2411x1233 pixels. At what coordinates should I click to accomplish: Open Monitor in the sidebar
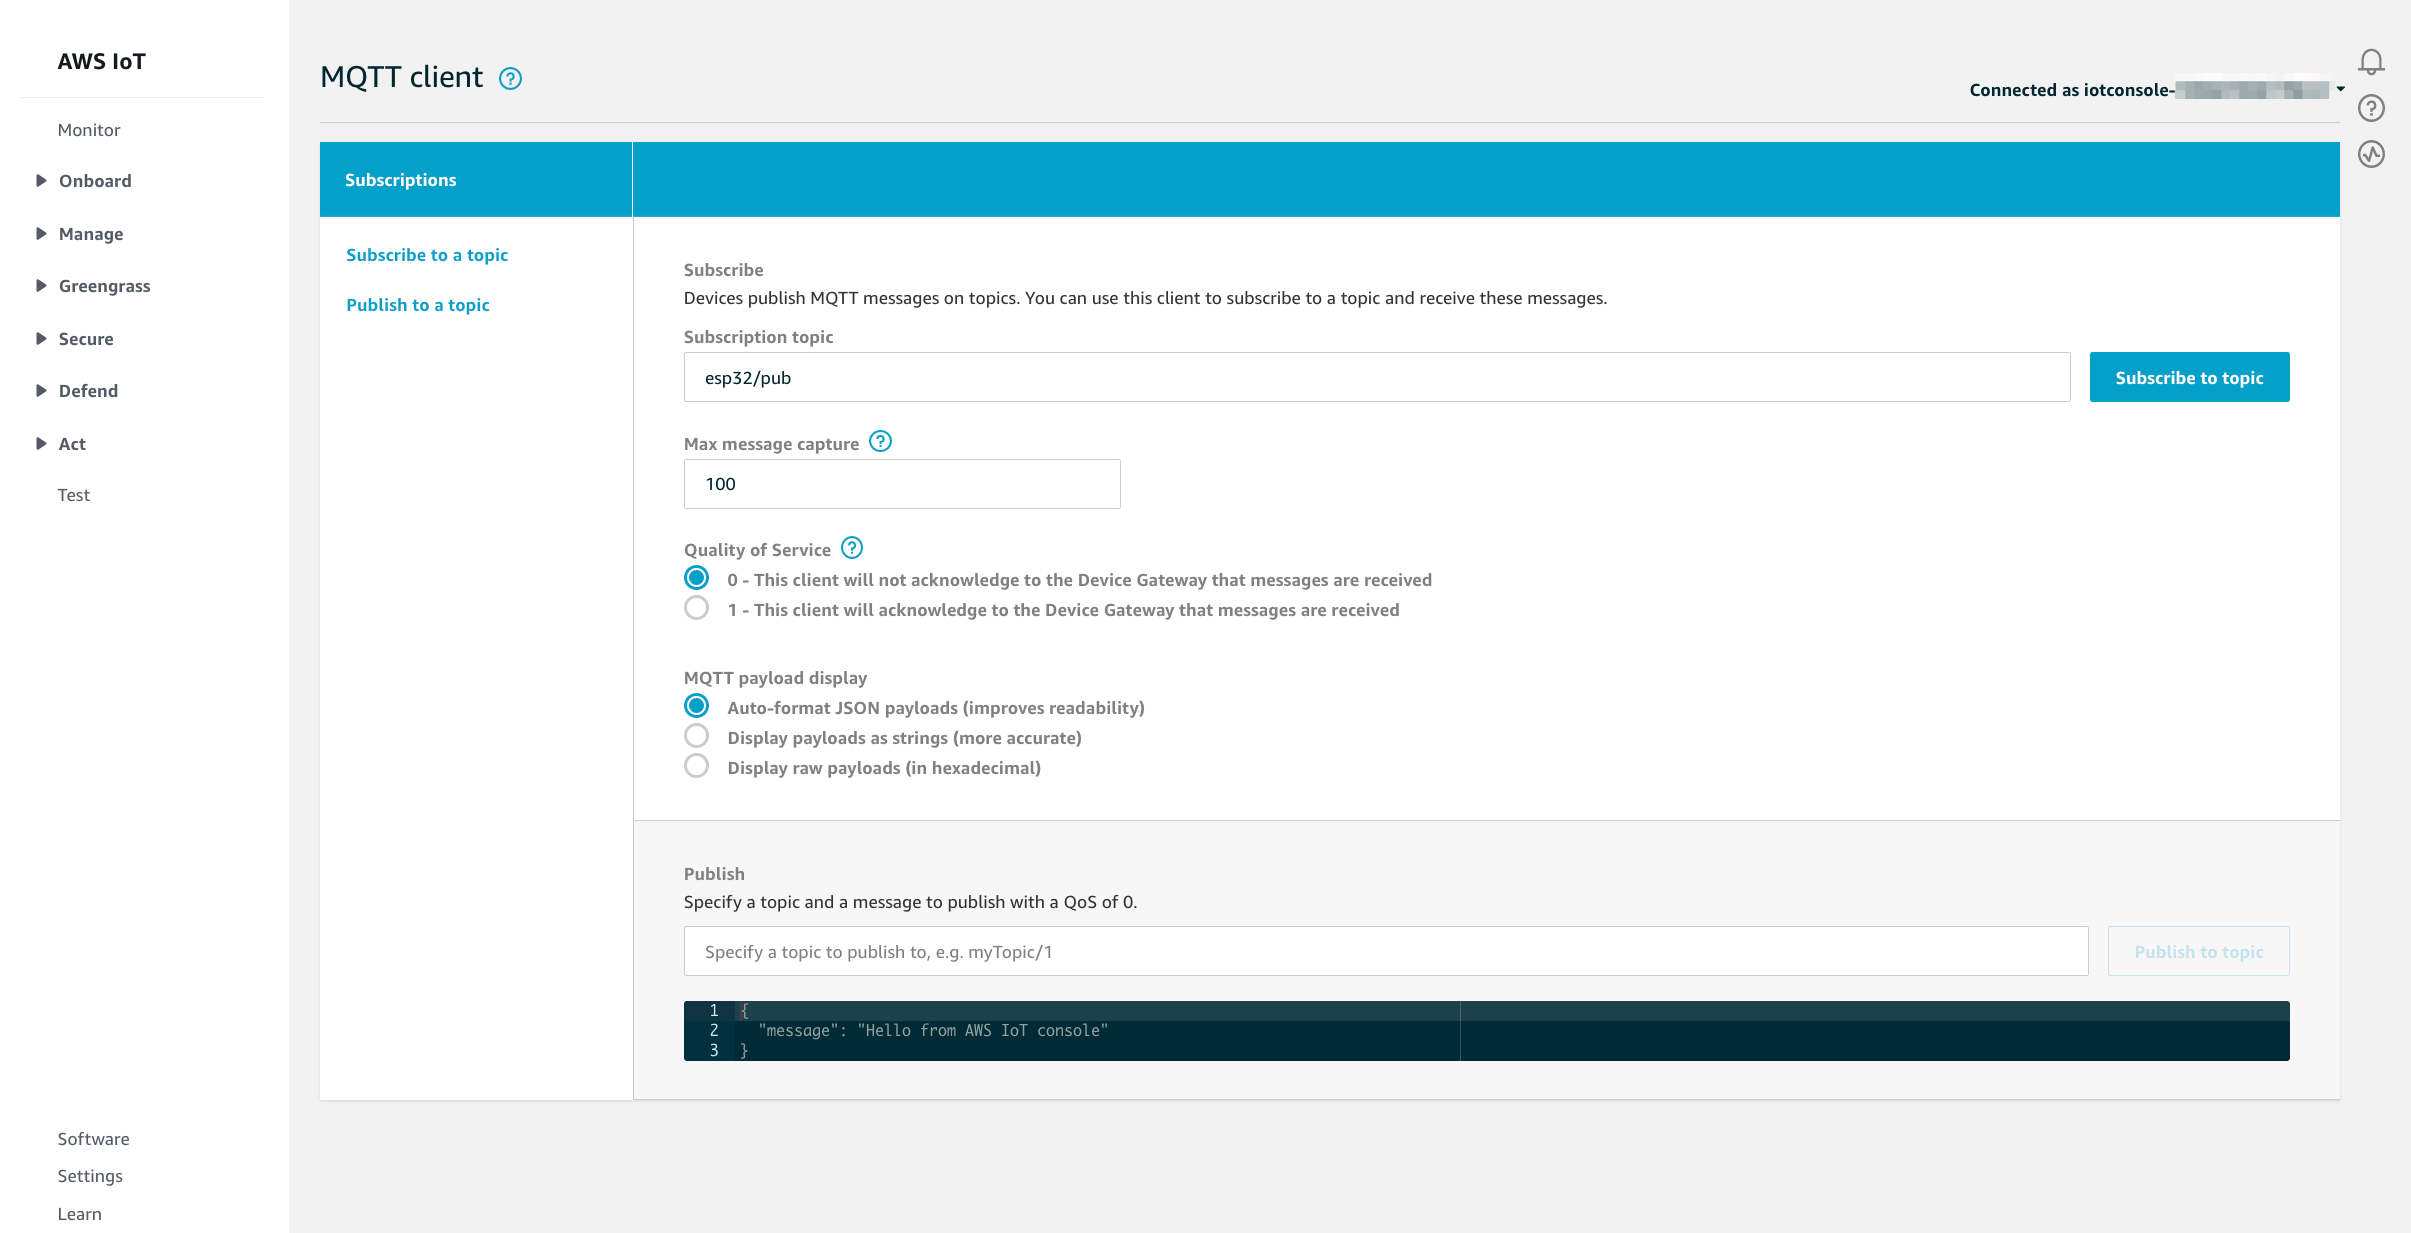click(x=89, y=130)
